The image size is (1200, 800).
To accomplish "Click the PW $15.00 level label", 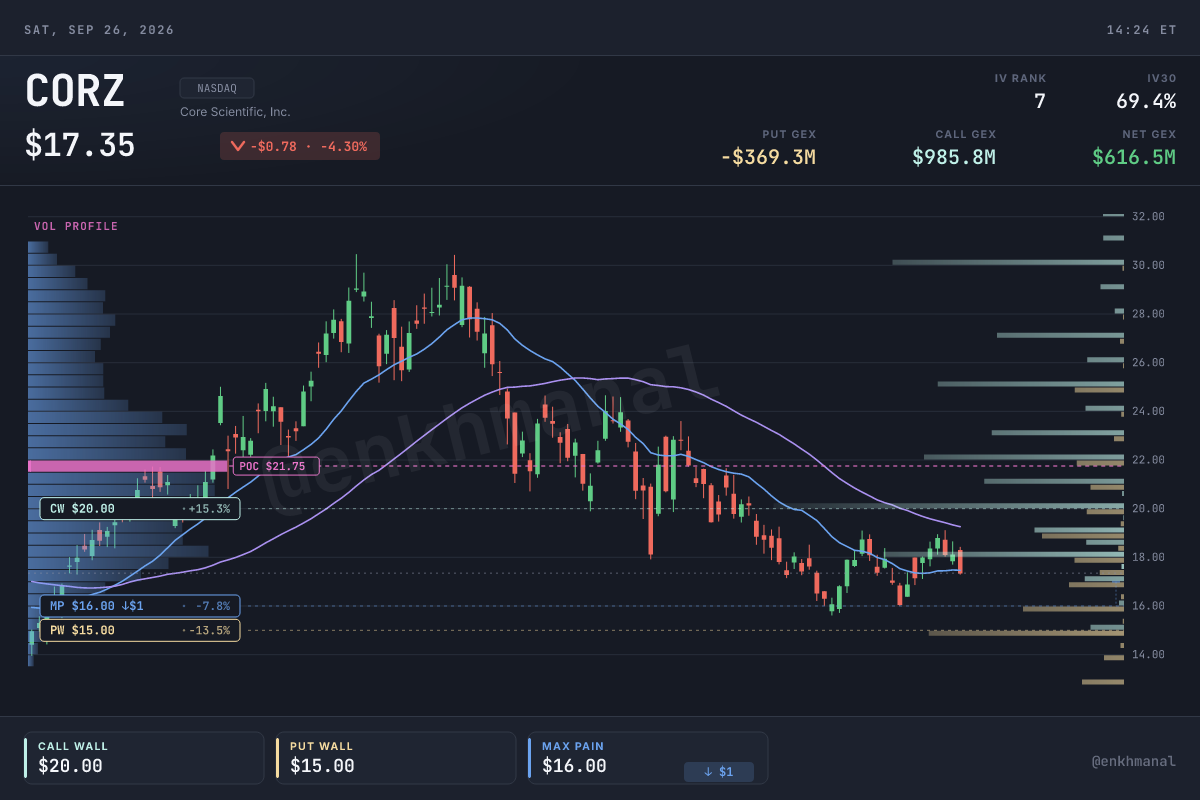I will [140, 630].
